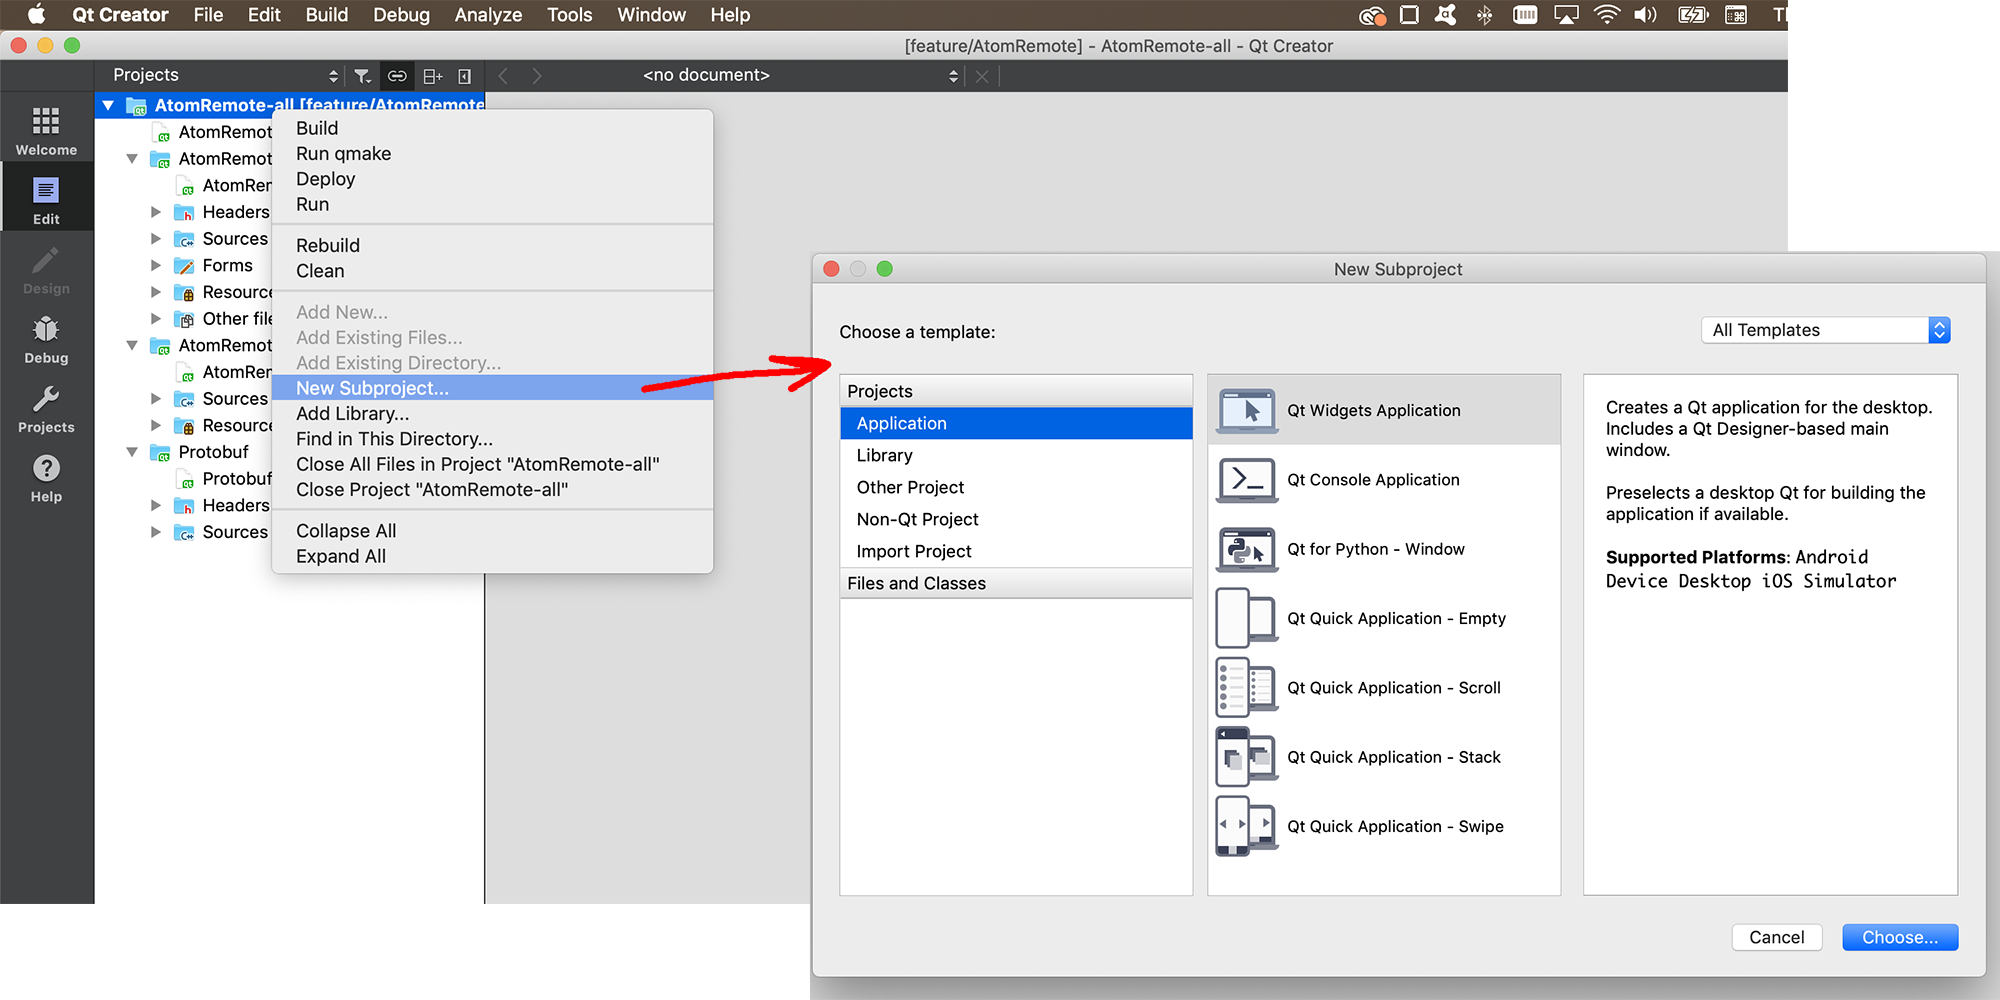
Task: Open the Design mode
Action: pos(46,270)
